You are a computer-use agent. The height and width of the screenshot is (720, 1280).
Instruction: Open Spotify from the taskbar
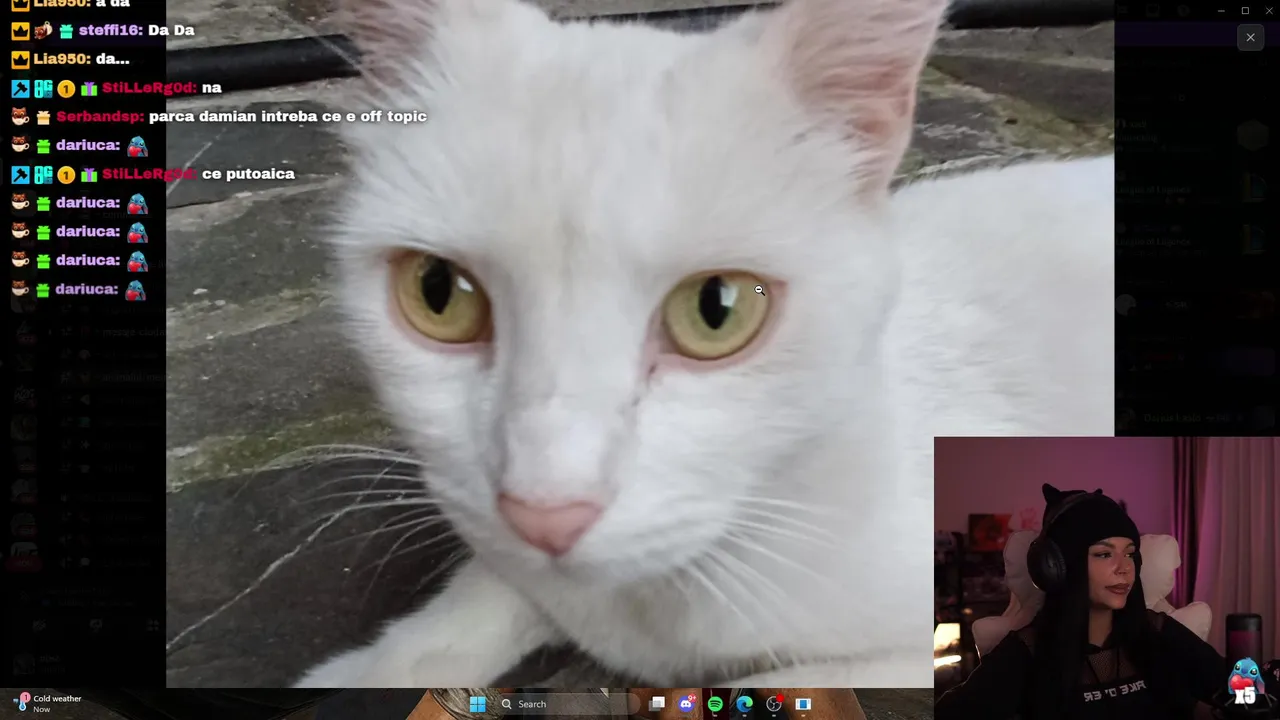click(715, 704)
